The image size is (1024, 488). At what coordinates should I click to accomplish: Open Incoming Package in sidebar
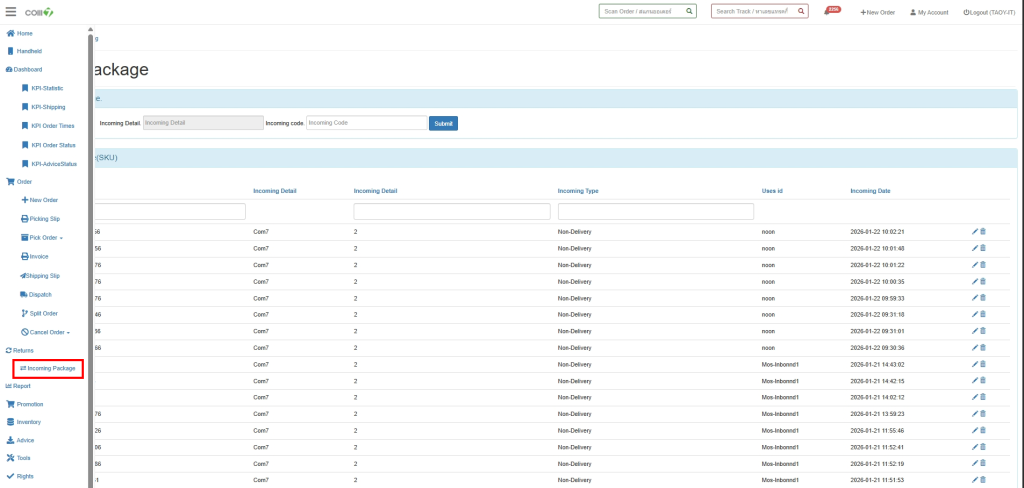[x=48, y=368]
